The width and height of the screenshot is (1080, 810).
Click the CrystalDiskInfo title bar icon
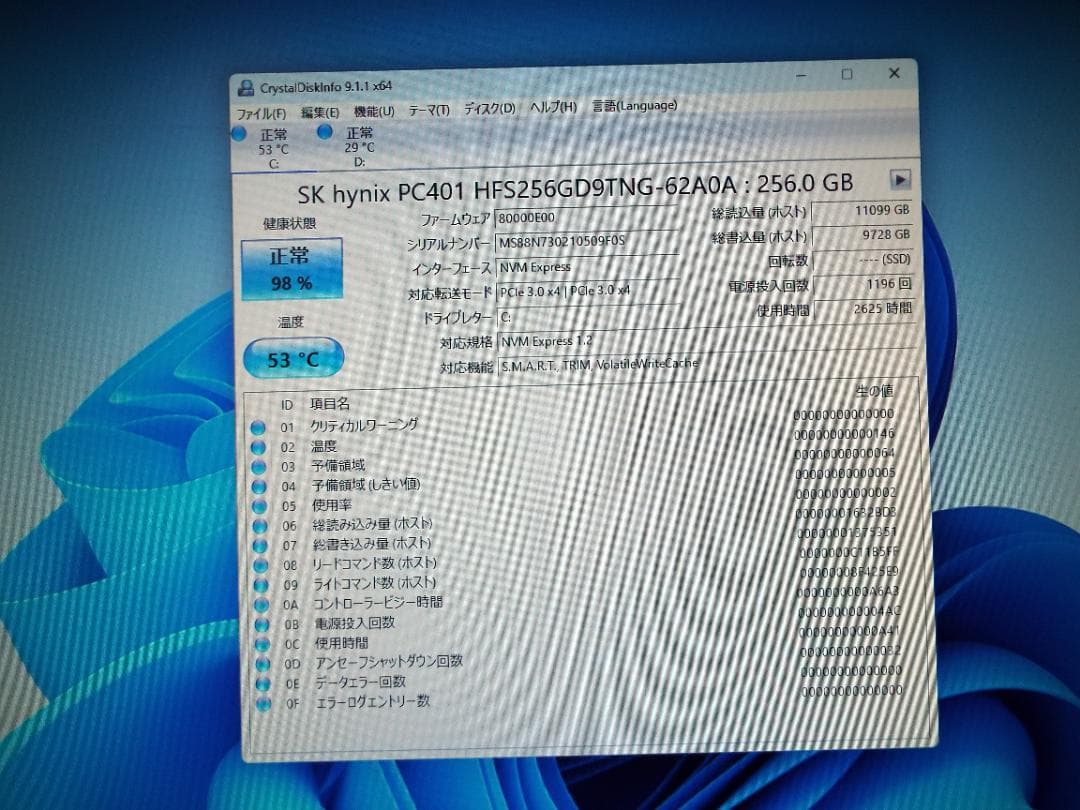[245, 86]
